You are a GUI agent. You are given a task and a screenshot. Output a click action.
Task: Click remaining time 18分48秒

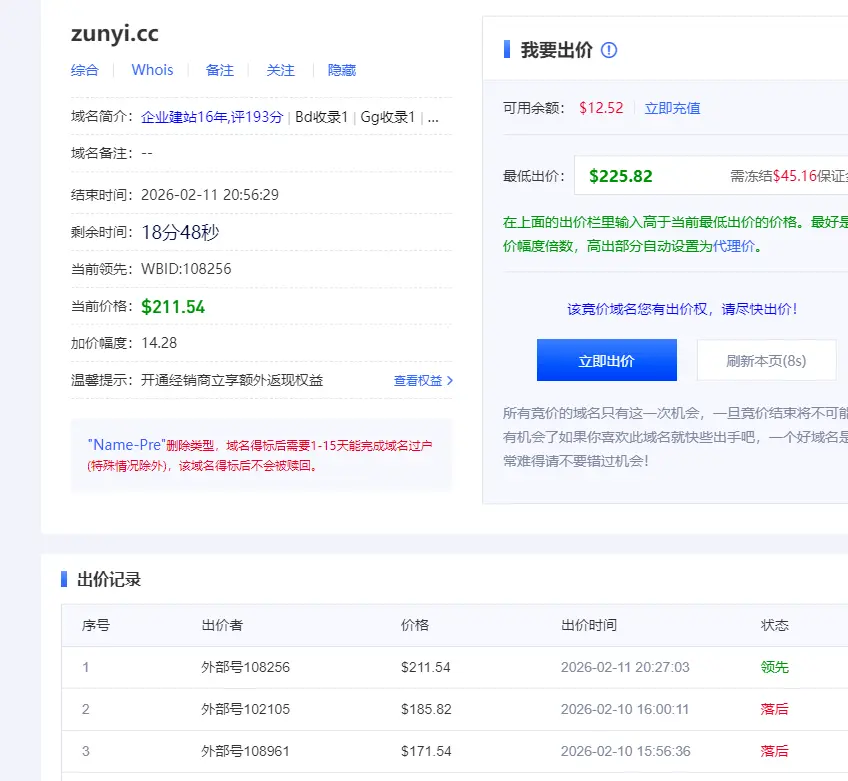(x=180, y=233)
